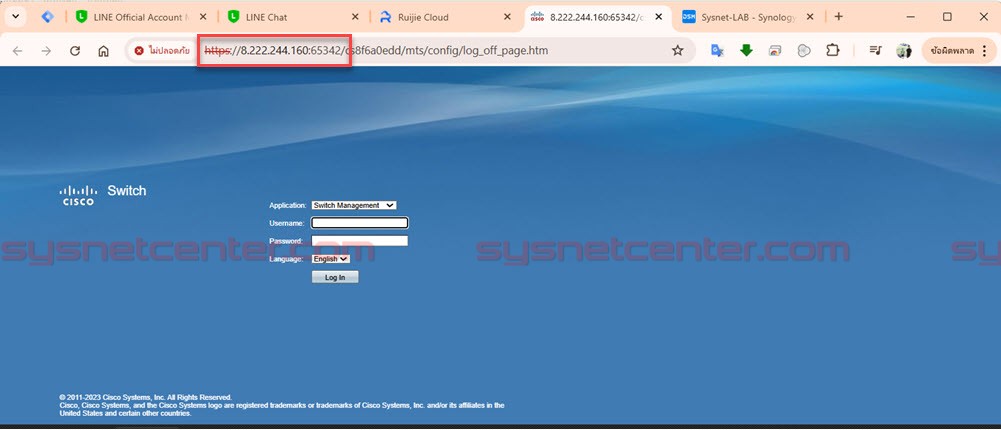The width and height of the screenshot is (1001, 430).
Task: Open the media control music icon
Action: coord(875,51)
